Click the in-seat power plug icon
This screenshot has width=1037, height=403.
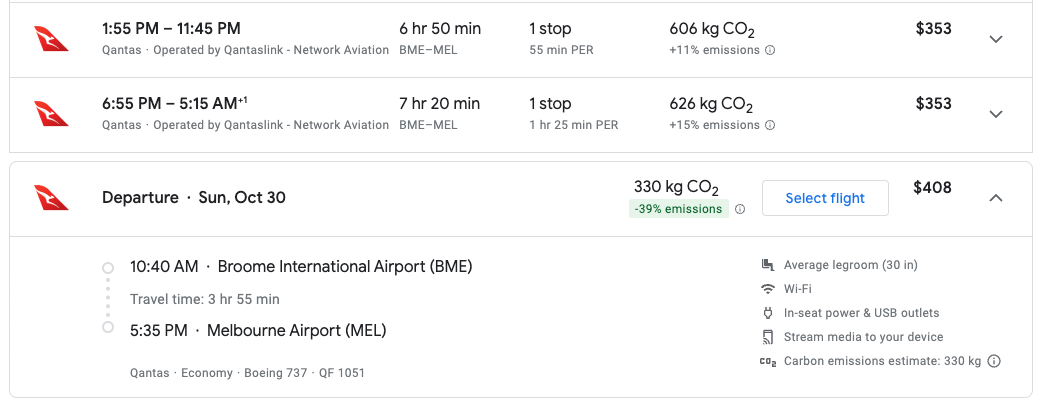tap(768, 313)
